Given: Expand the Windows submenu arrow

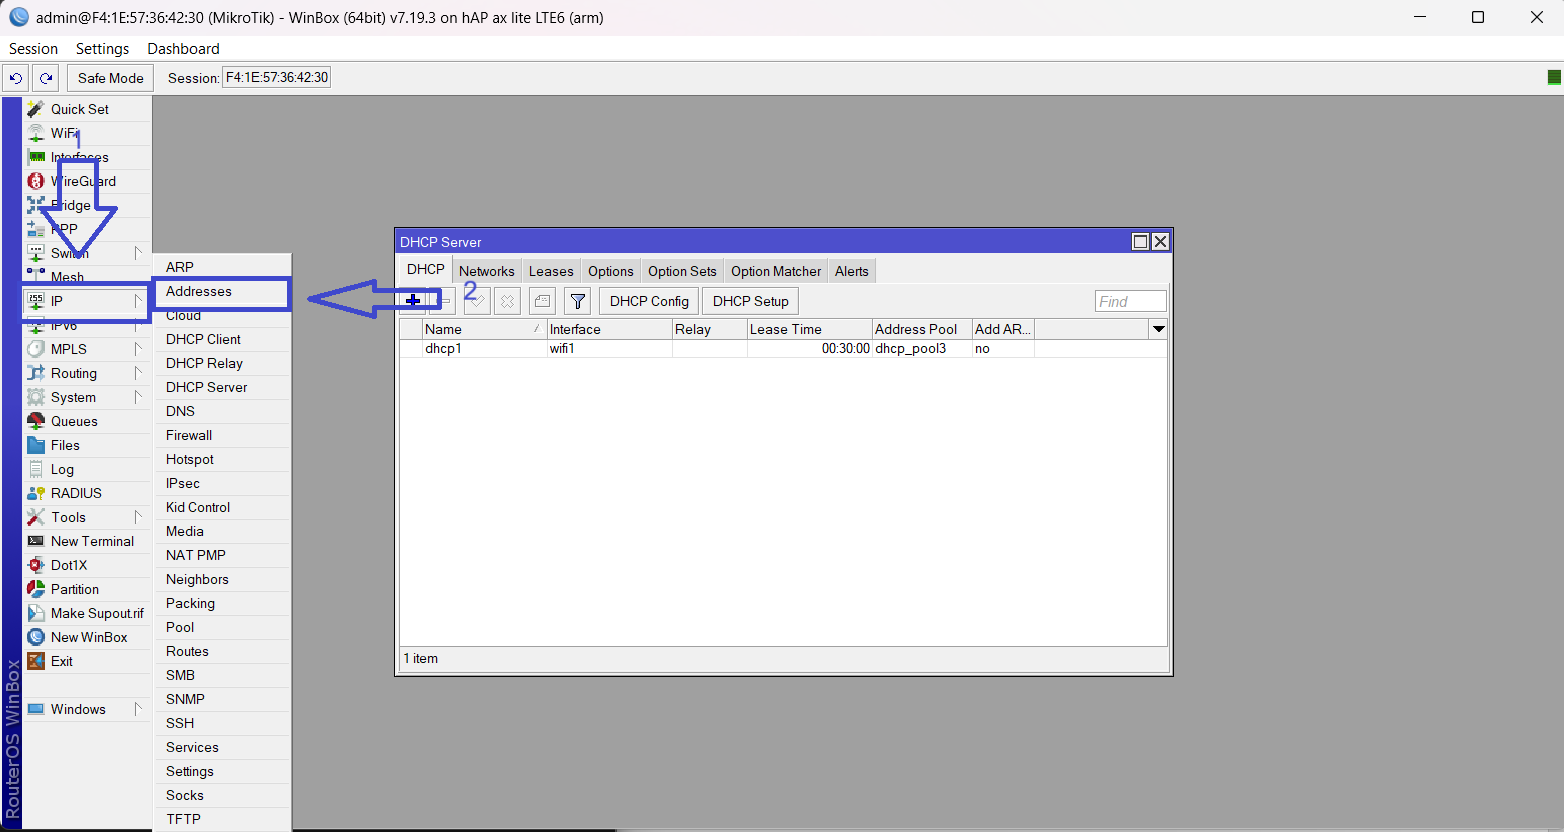Looking at the screenshot, I should click(138, 709).
